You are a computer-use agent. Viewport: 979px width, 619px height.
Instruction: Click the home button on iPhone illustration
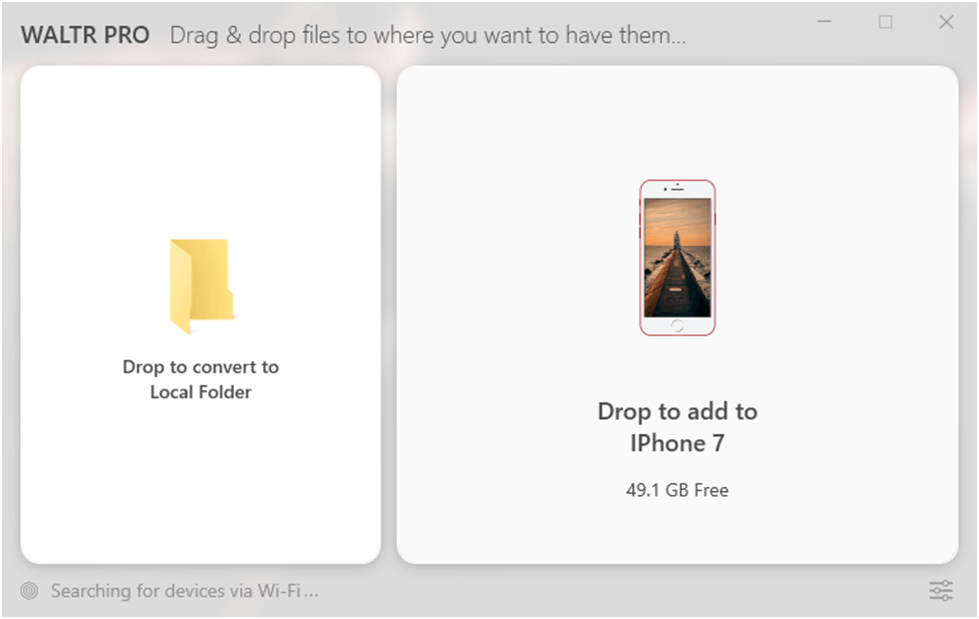coord(677,325)
